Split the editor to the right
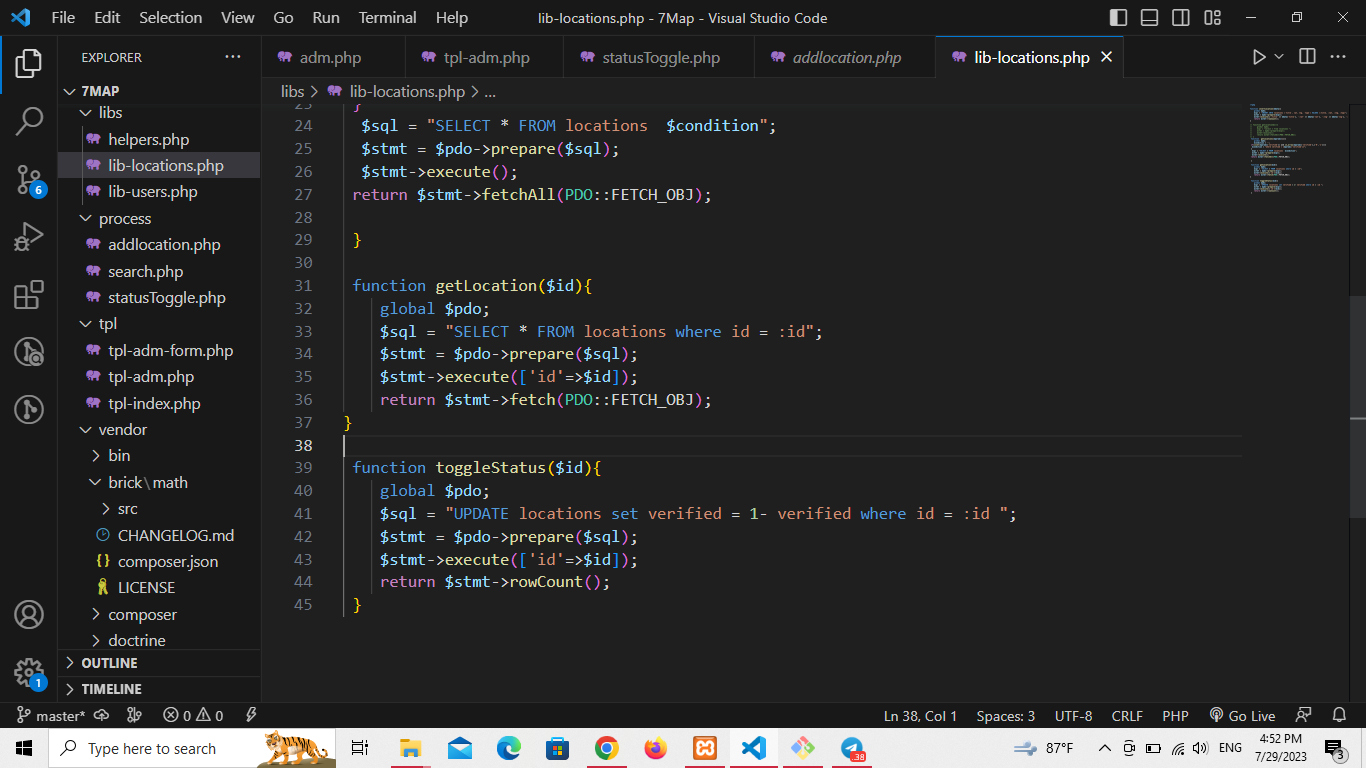Image resolution: width=1366 pixels, height=768 pixels. pyautogui.click(x=1307, y=57)
